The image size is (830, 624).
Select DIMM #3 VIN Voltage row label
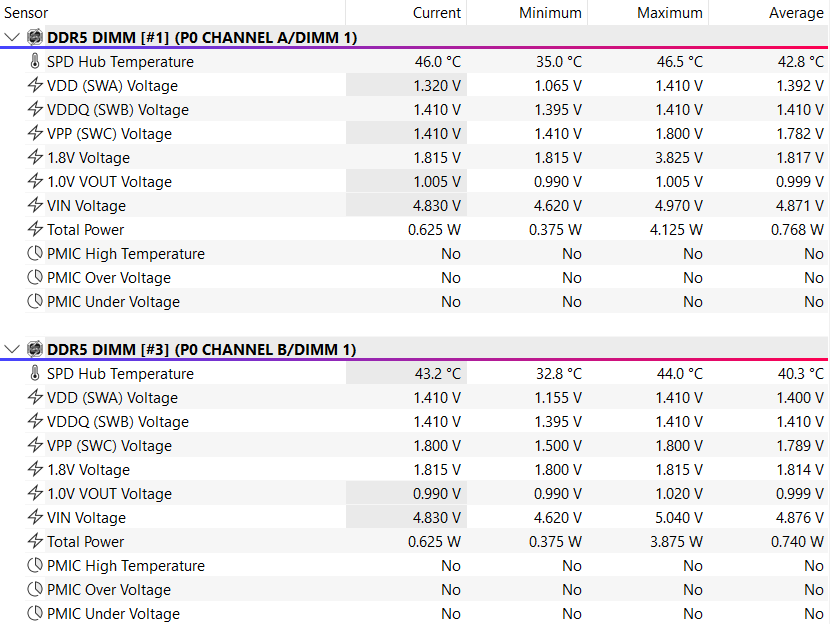86,517
